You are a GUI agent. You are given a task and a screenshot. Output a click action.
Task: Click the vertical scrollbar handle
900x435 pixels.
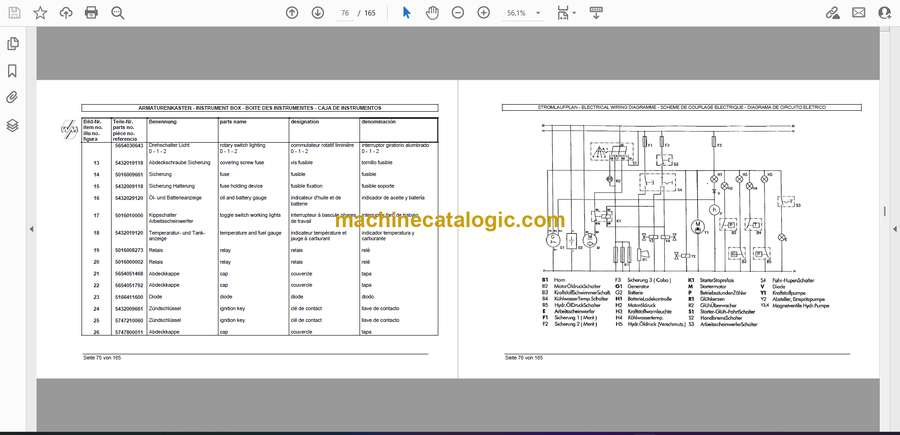point(885,211)
